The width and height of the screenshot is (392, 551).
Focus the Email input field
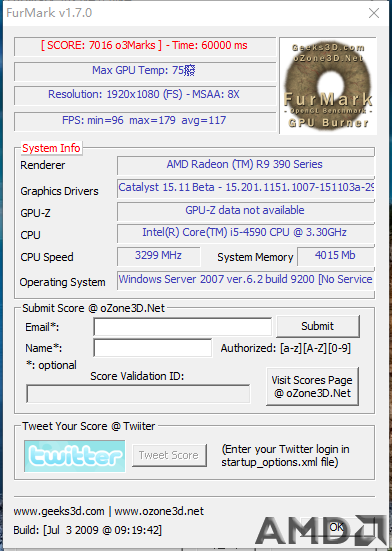(183, 327)
